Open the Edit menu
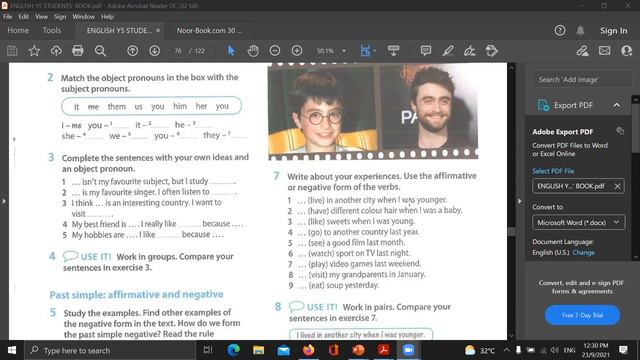This screenshot has height=360, width=640. click(x=24, y=17)
